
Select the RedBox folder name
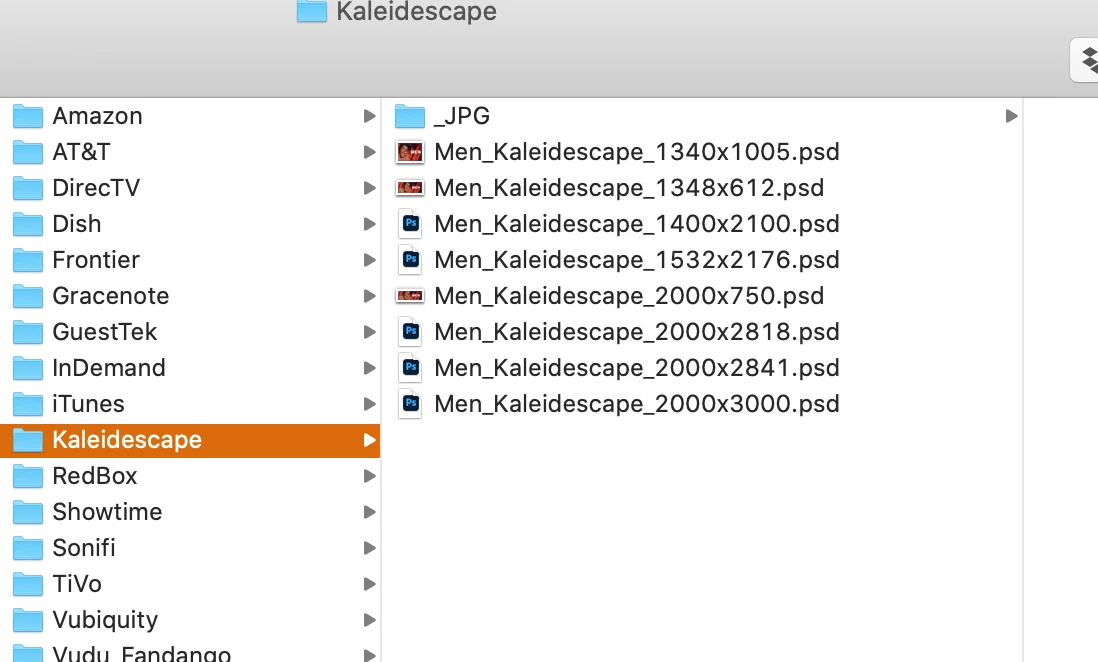point(95,476)
